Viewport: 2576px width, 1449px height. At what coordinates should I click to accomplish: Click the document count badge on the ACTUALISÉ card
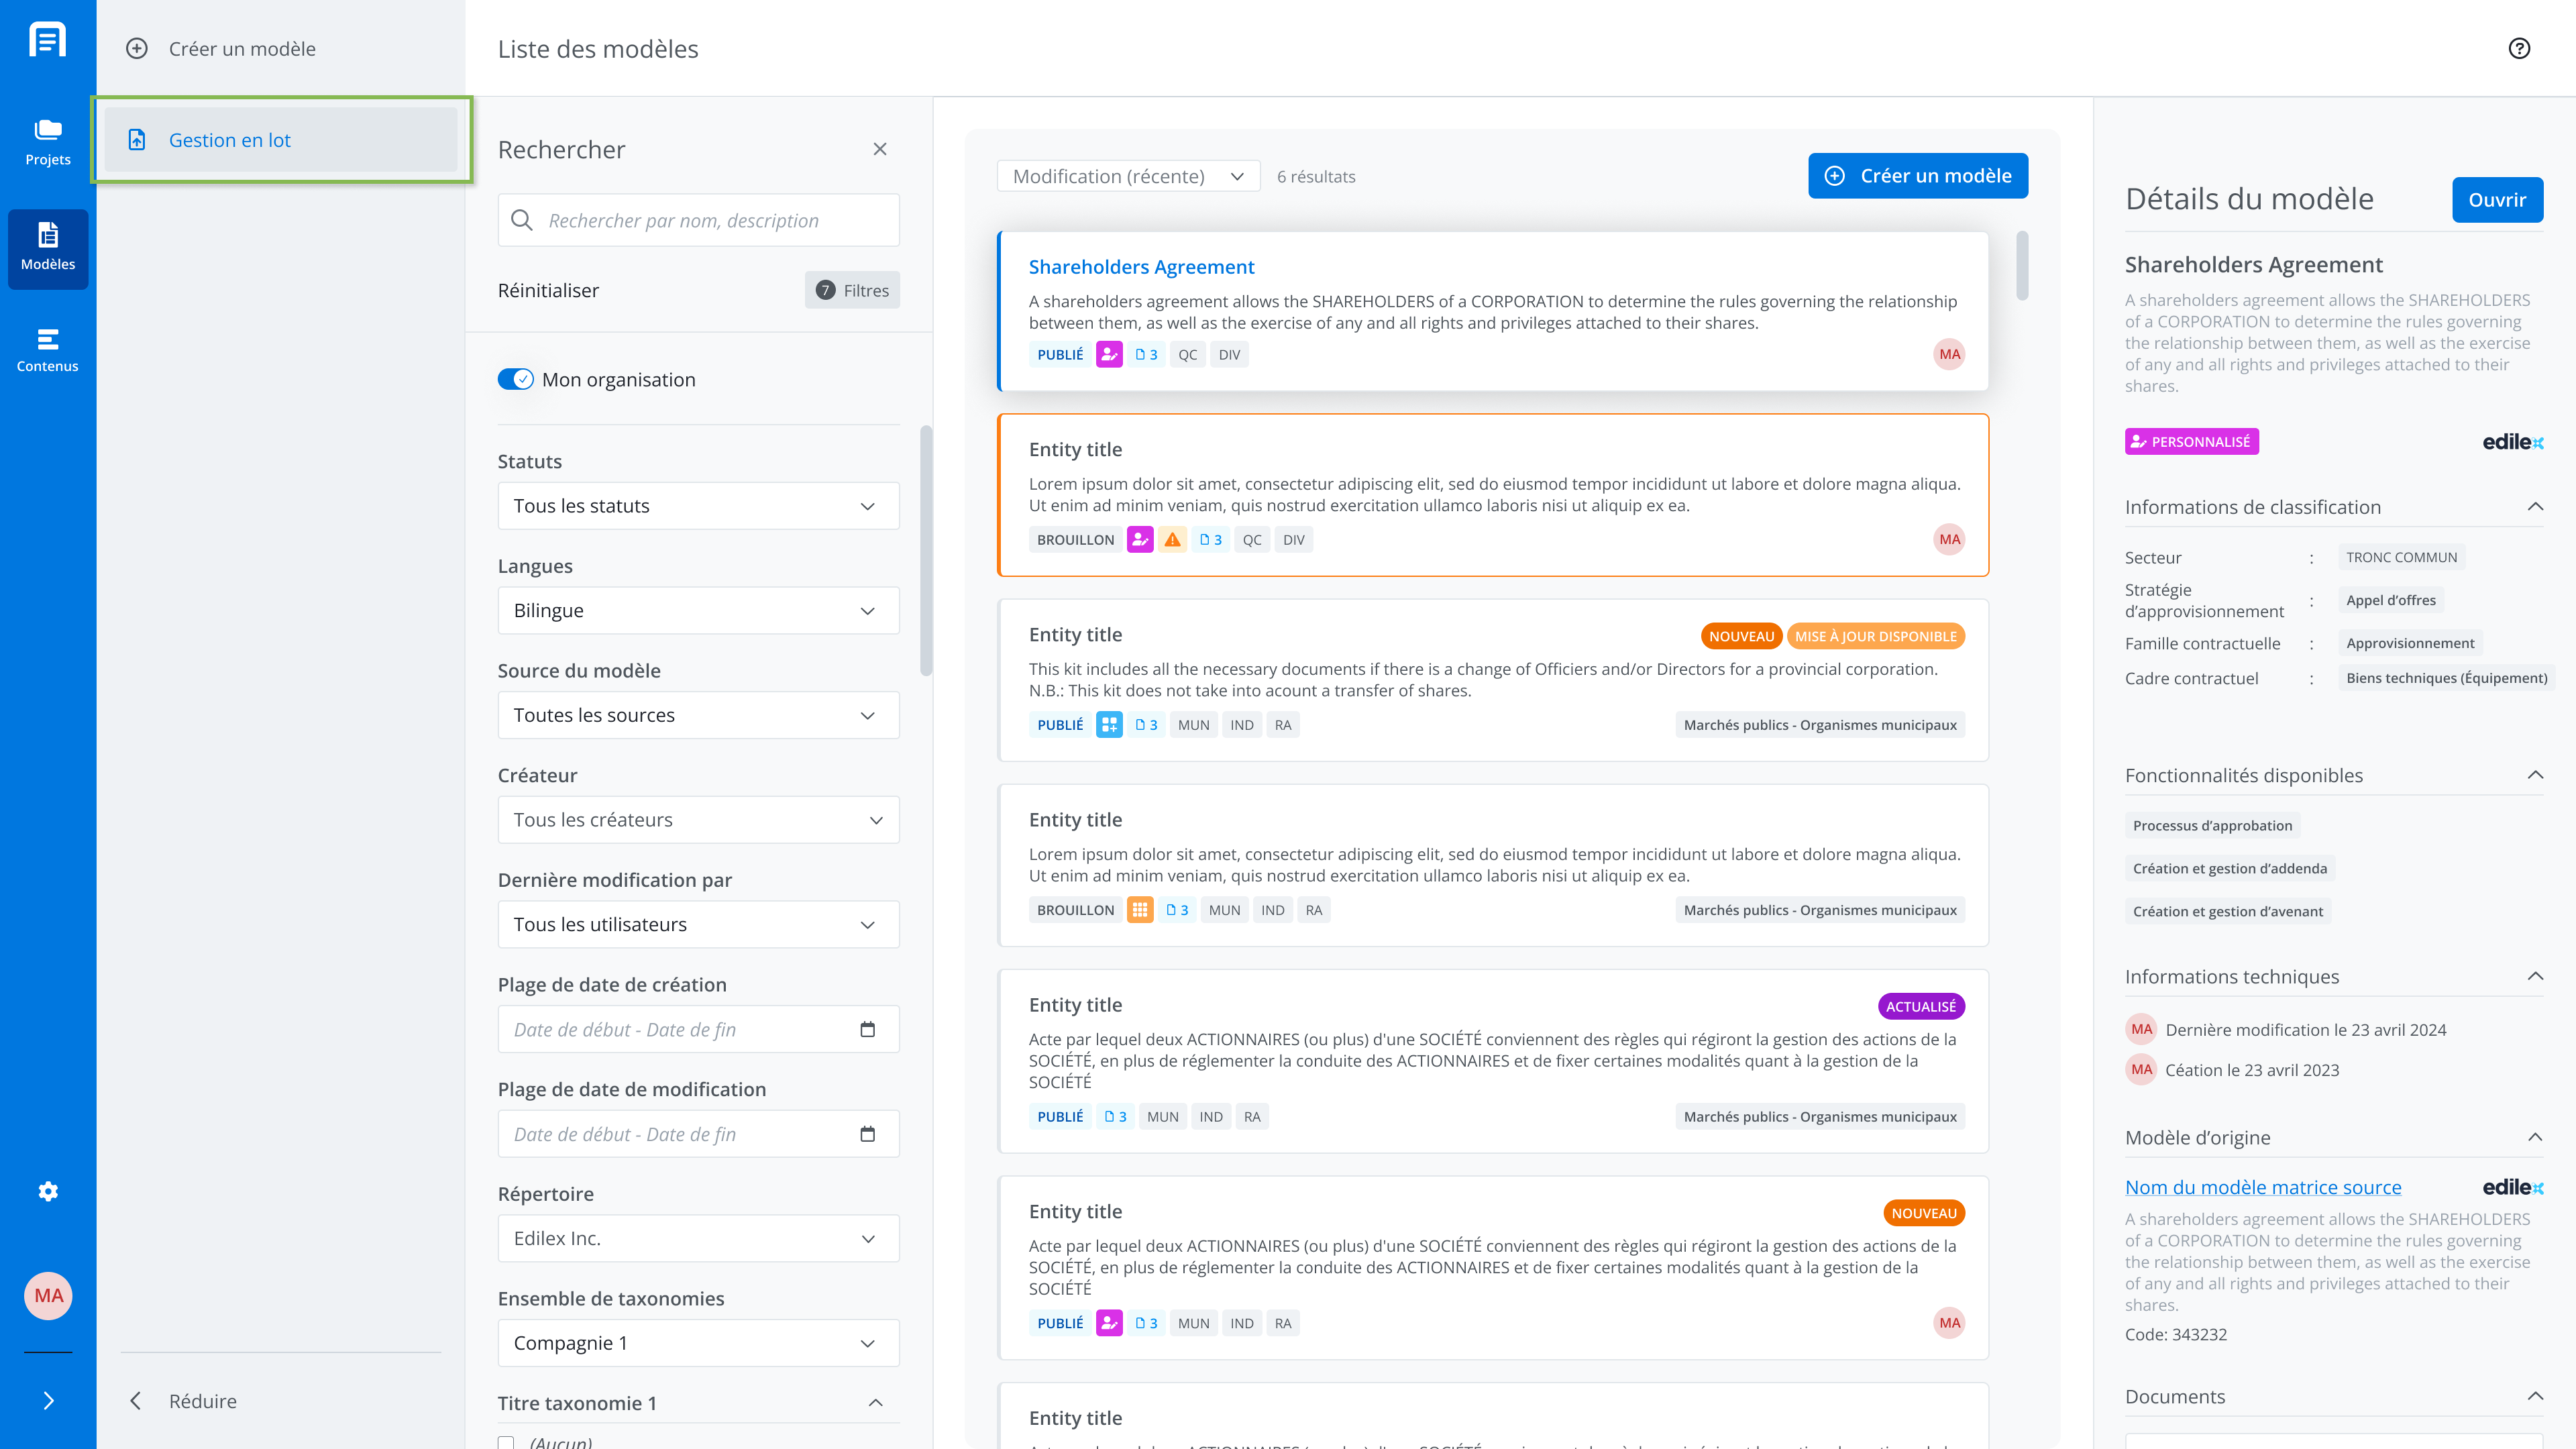coord(1115,1117)
